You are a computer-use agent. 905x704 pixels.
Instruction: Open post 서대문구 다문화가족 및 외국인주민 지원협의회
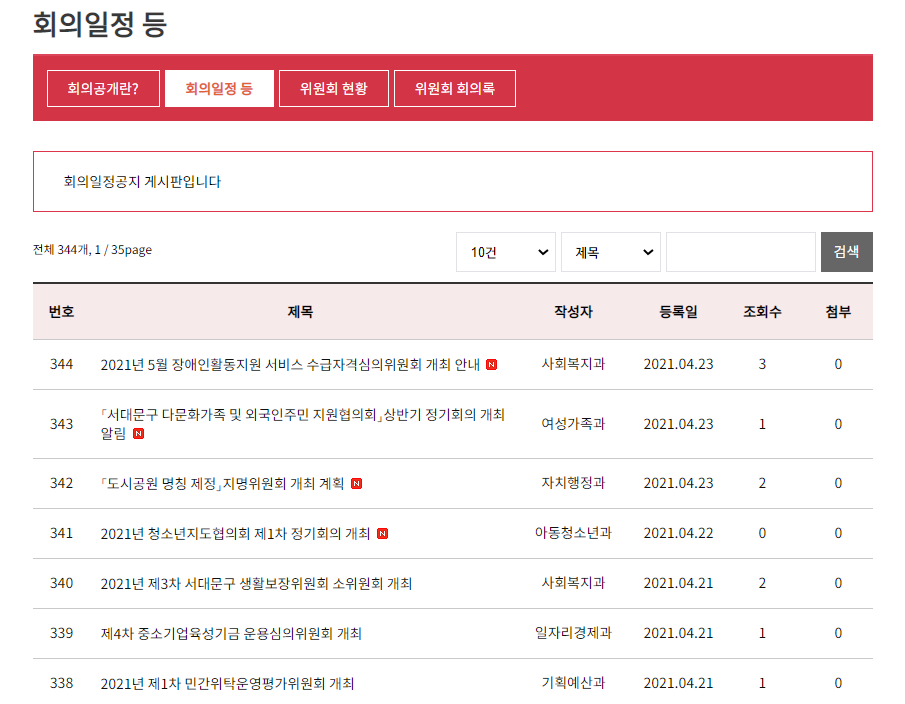(x=302, y=424)
